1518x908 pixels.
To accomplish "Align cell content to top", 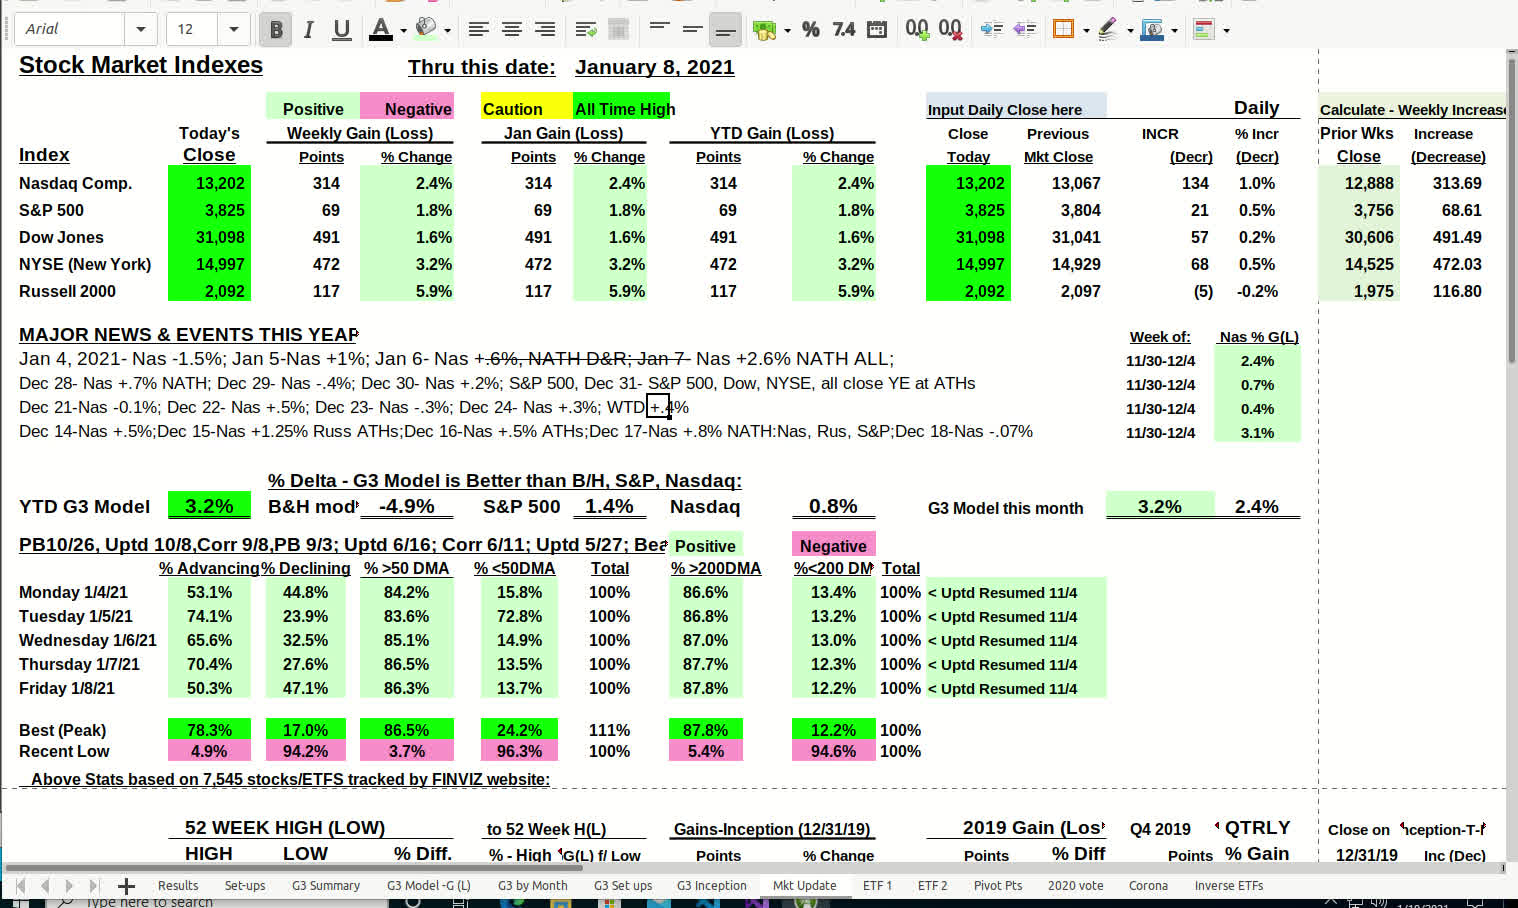I will pos(659,30).
